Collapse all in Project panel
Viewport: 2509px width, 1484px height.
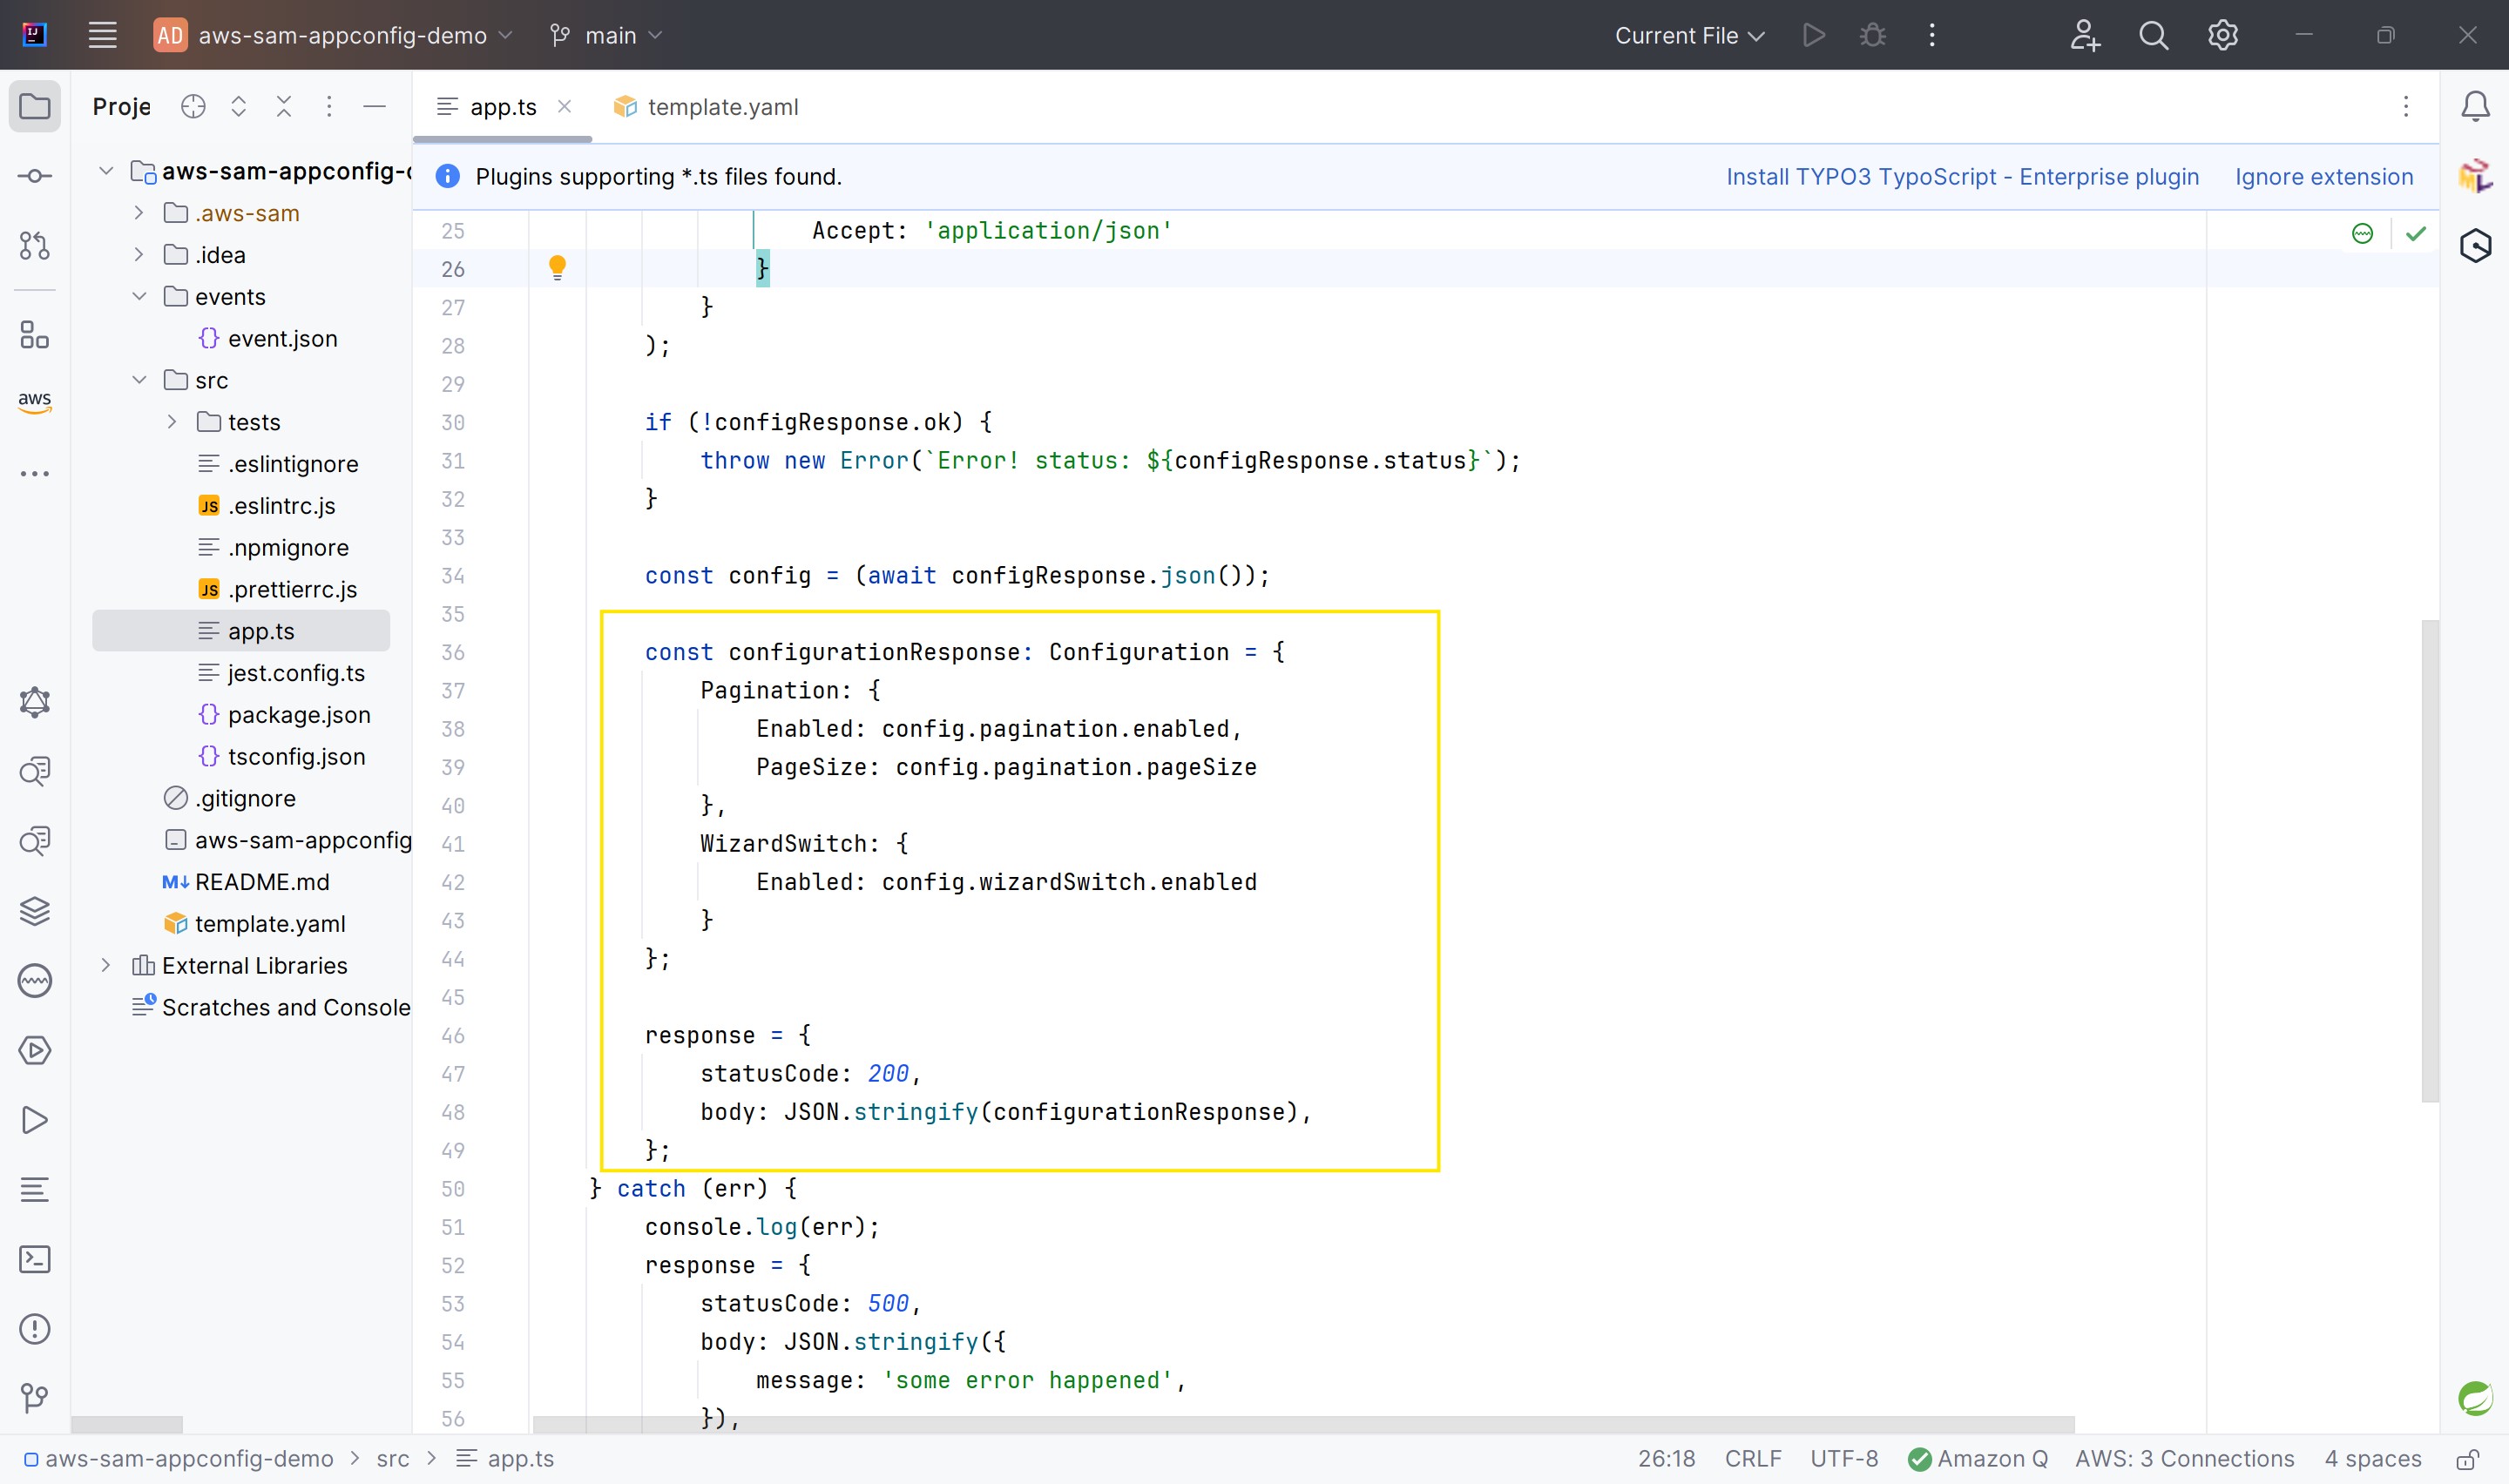[x=284, y=106]
